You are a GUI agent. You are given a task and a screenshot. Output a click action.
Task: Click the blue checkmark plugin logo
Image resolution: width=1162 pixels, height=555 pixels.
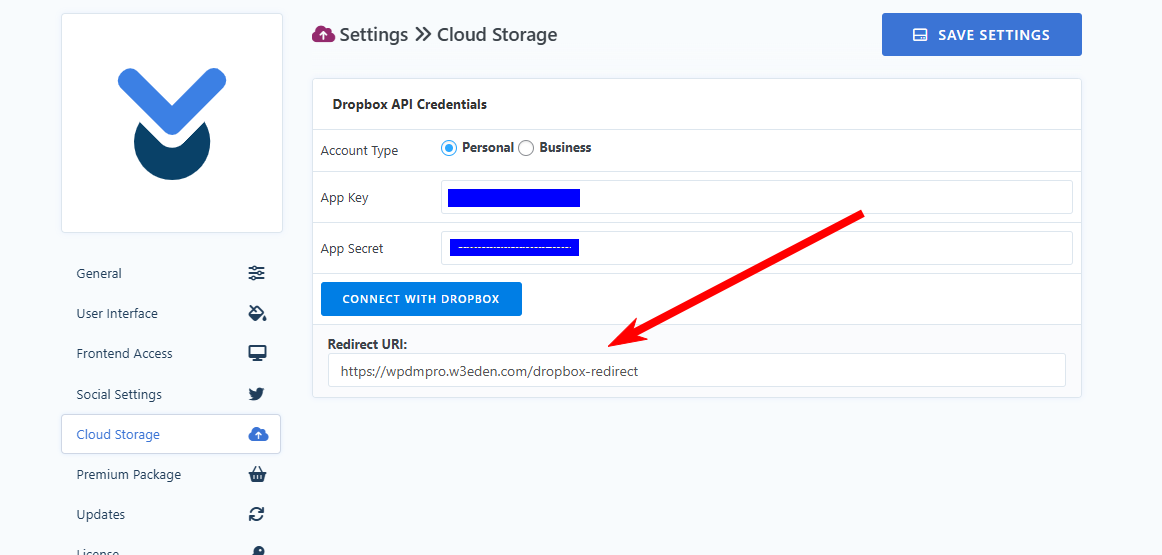coord(172,123)
